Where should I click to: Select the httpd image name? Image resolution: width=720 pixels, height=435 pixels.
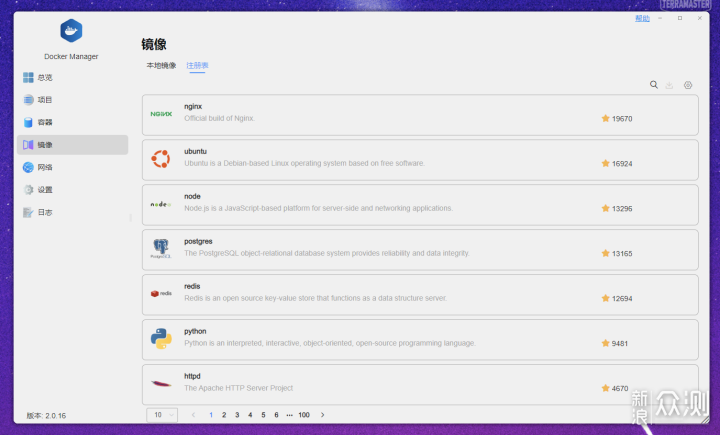pos(192,376)
